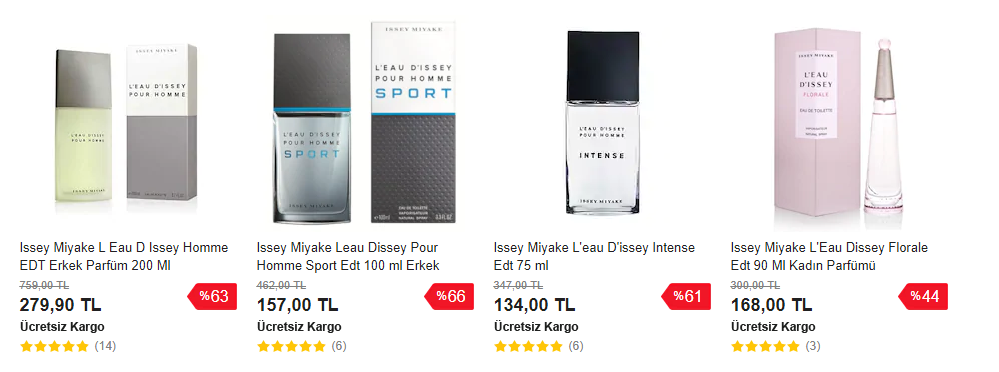999x372 pixels.
Task: Click the %44 discount badge
Action: (923, 296)
